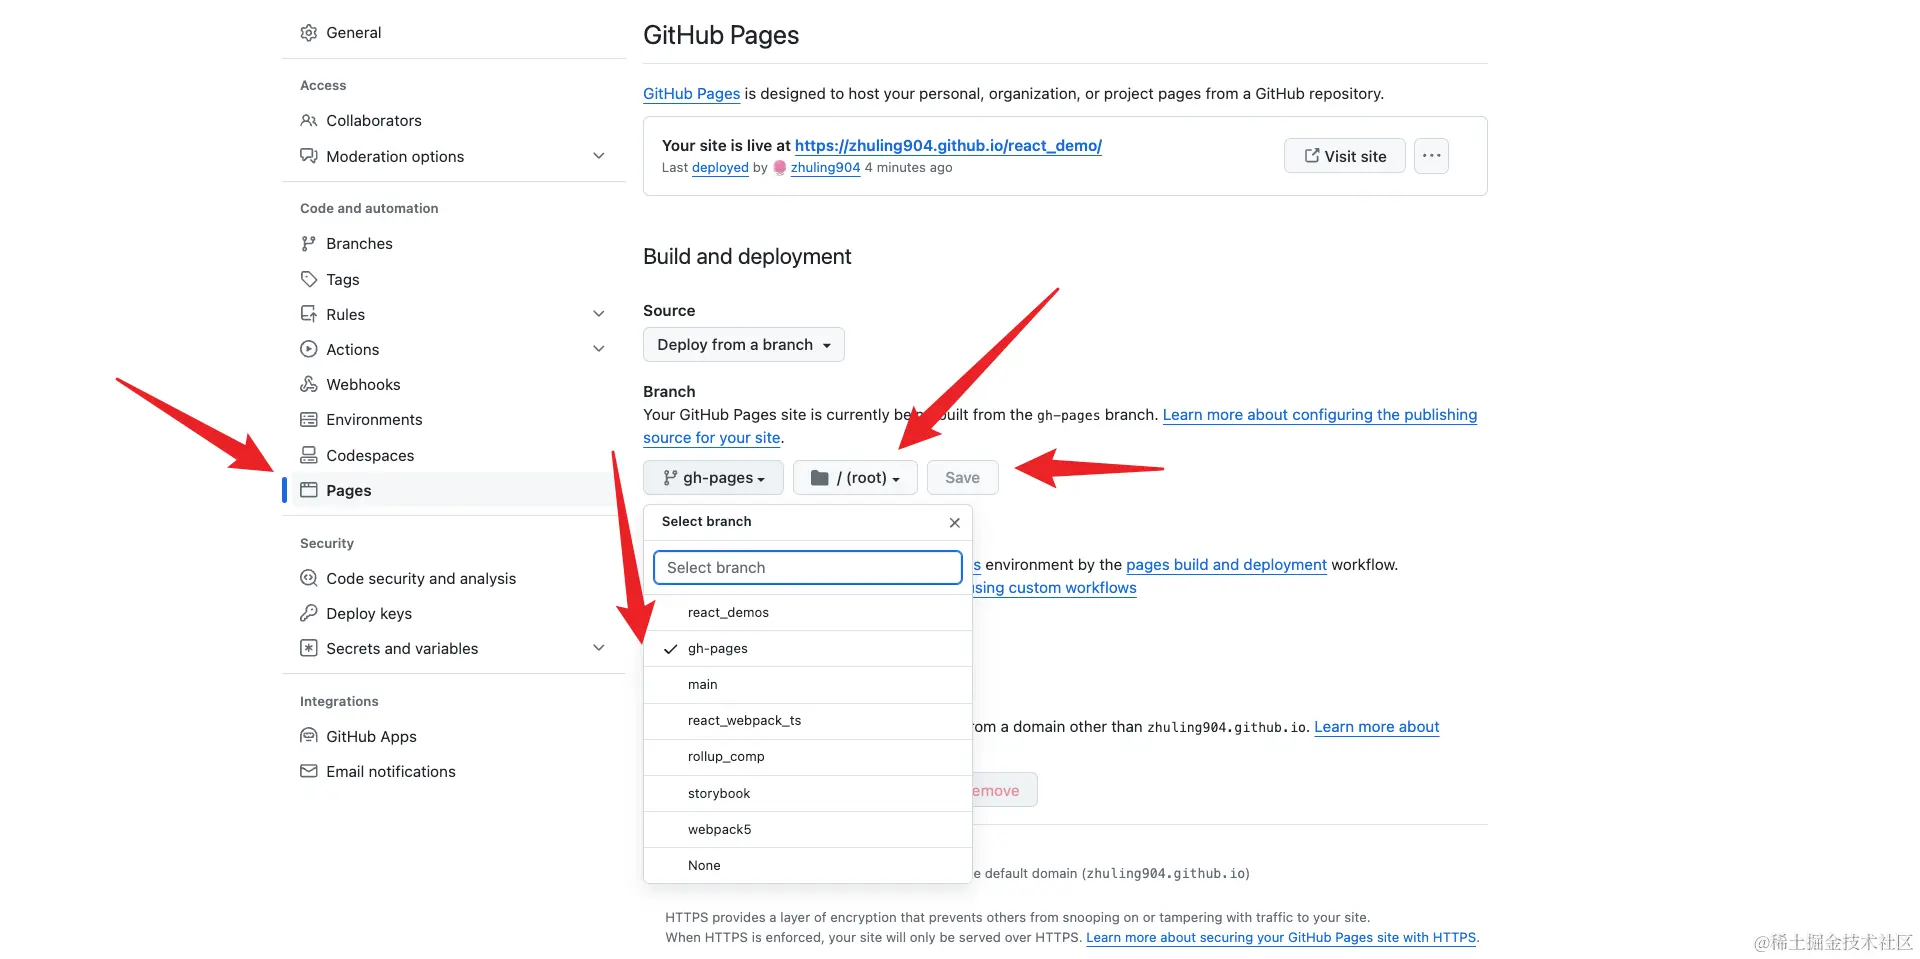Focus the Select branch filter field
The width and height of the screenshot is (1920, 959).
(x=808, y=568)
